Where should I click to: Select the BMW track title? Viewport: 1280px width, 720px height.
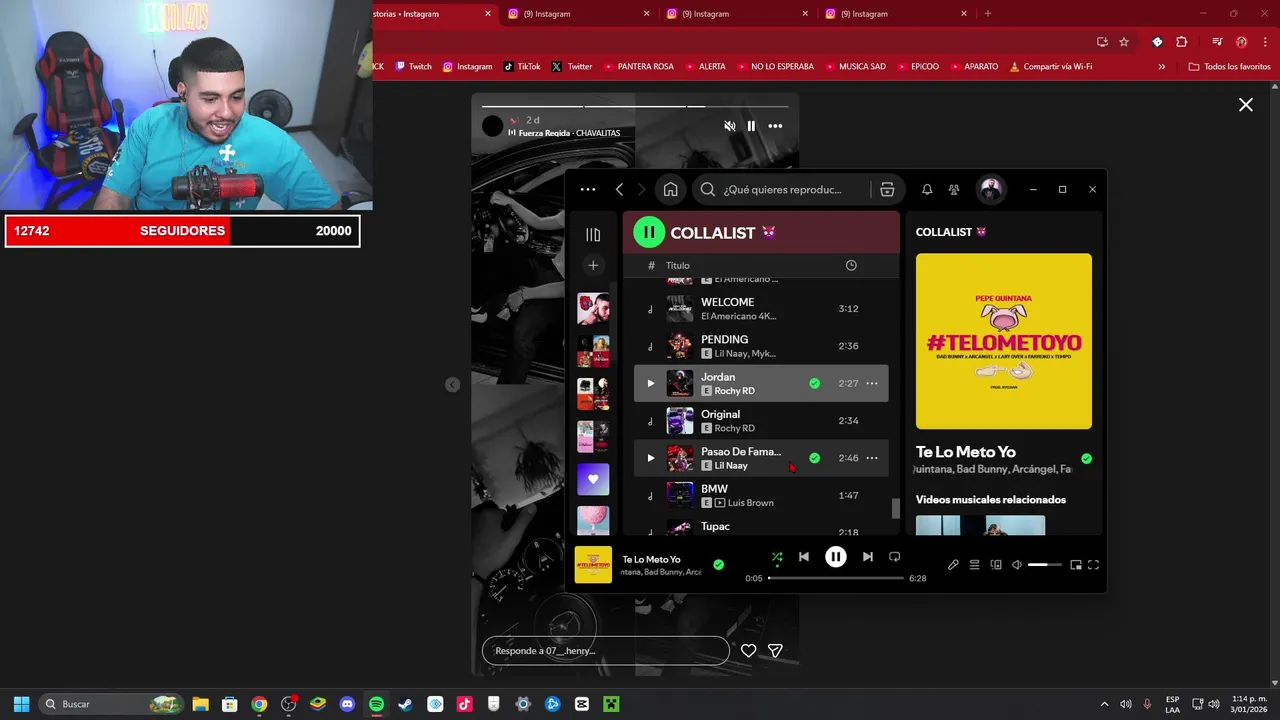tap(714, 489)
